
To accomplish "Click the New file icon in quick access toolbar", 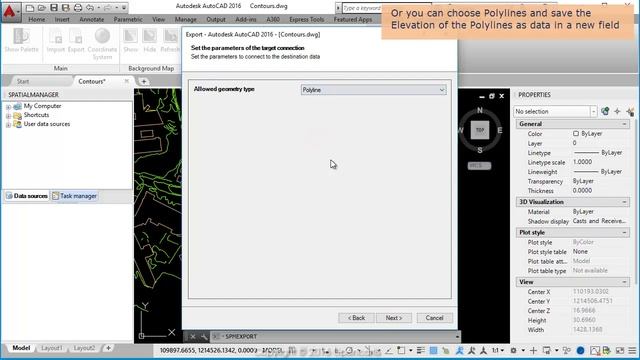I will [30, 8].
